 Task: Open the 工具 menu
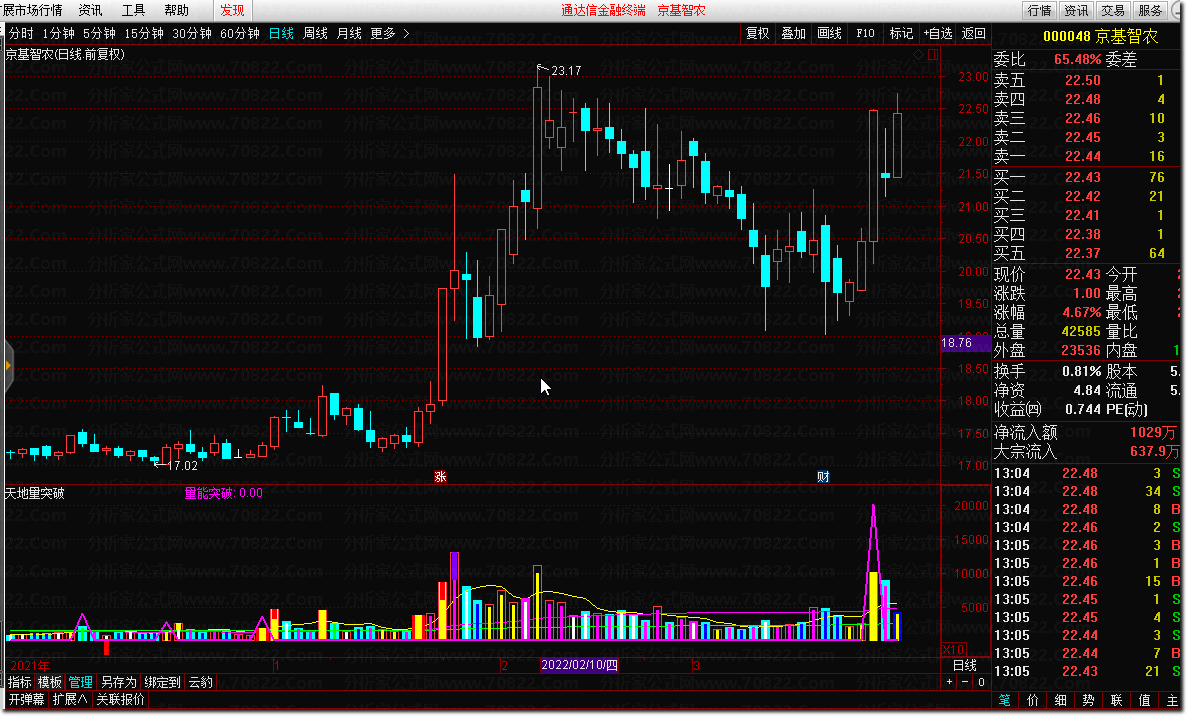point(133,11)
